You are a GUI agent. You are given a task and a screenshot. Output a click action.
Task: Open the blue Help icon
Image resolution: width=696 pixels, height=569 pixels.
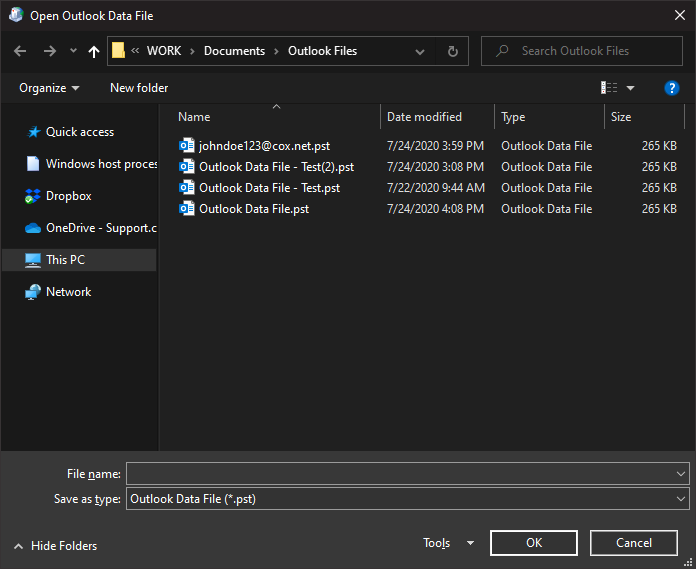(x=672, y=88)
